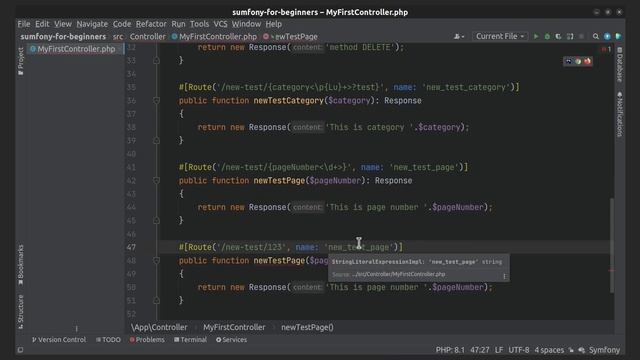The width and height of the screenshot is (640, 360).
Task: Open the Database tool window
Action: pyautogui.click(x=619, y=64)
